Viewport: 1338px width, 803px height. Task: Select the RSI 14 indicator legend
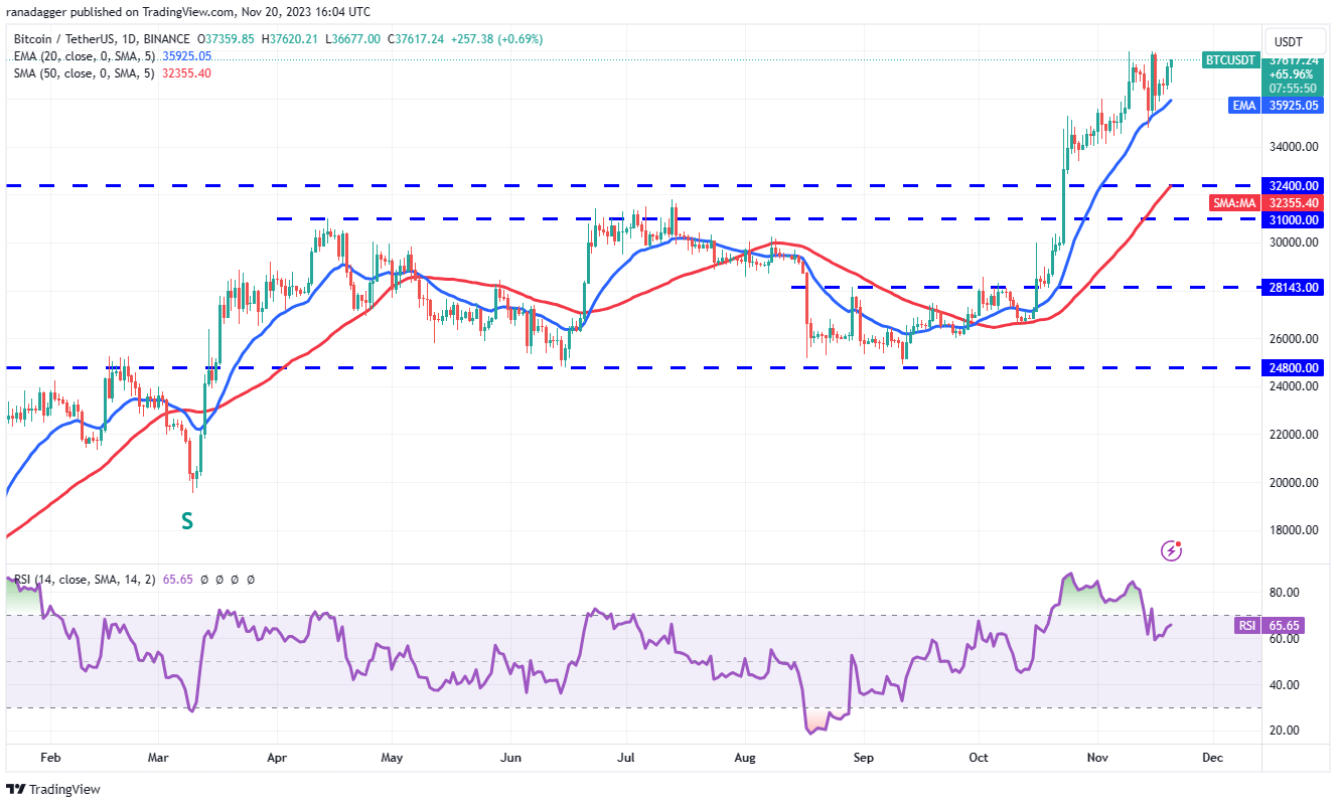point(84,579)
